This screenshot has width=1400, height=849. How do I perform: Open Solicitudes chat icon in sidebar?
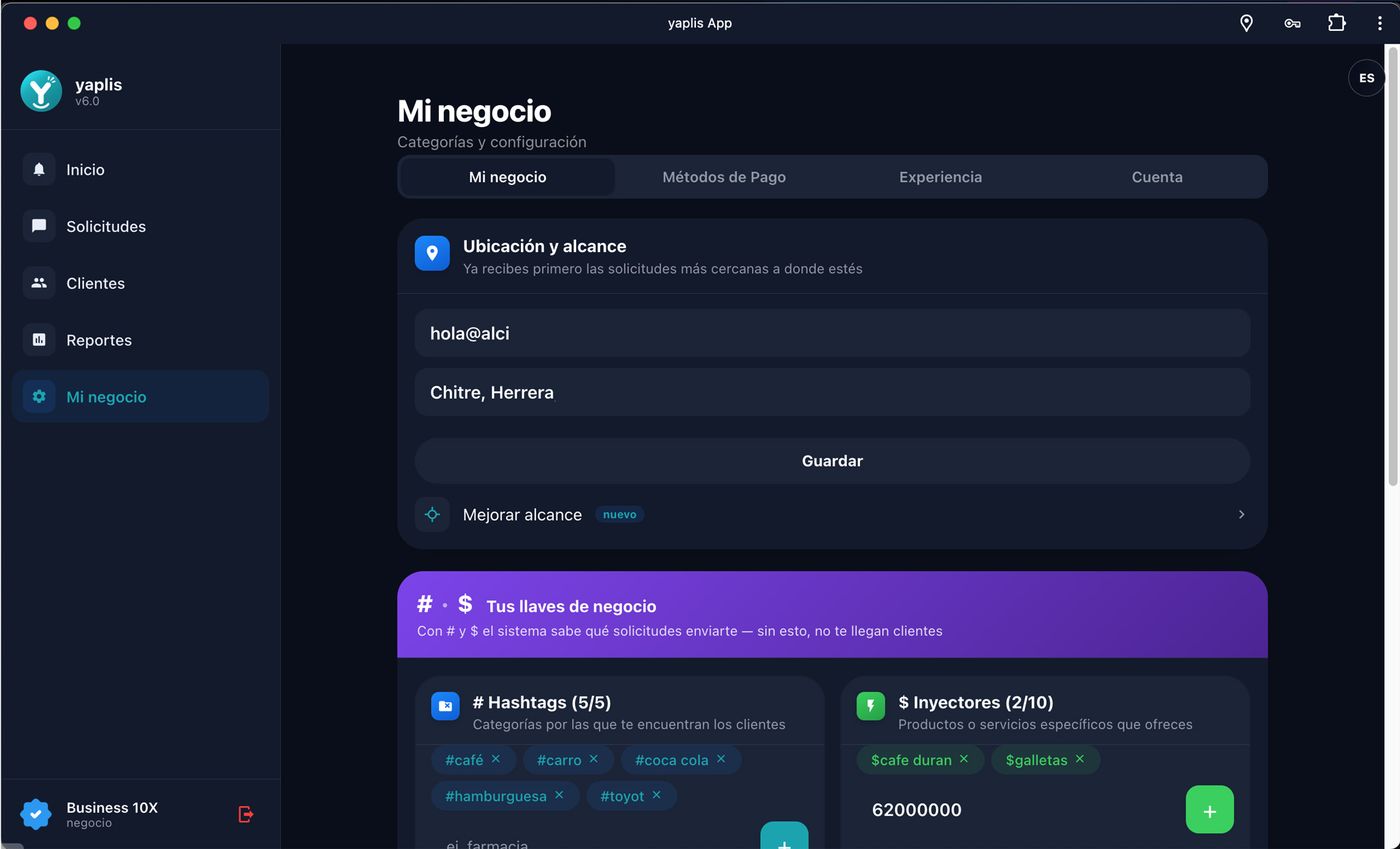click(39, 226)
